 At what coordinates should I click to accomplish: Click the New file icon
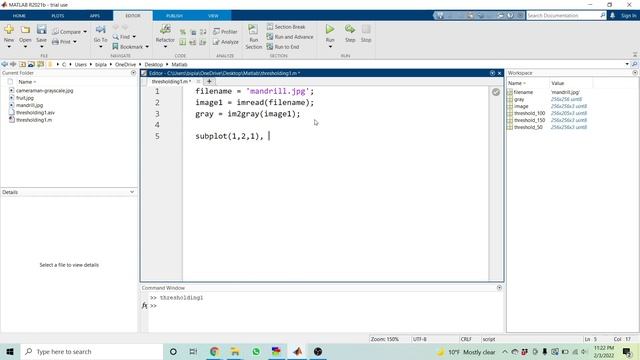(x=9, y=29)
